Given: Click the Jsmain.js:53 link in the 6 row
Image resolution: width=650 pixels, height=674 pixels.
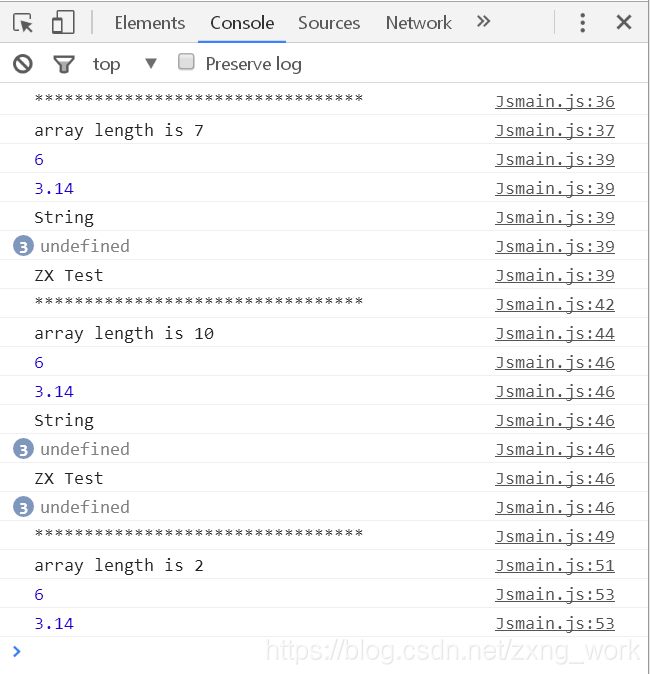Looking at the screenshot, I should (555, 595).
